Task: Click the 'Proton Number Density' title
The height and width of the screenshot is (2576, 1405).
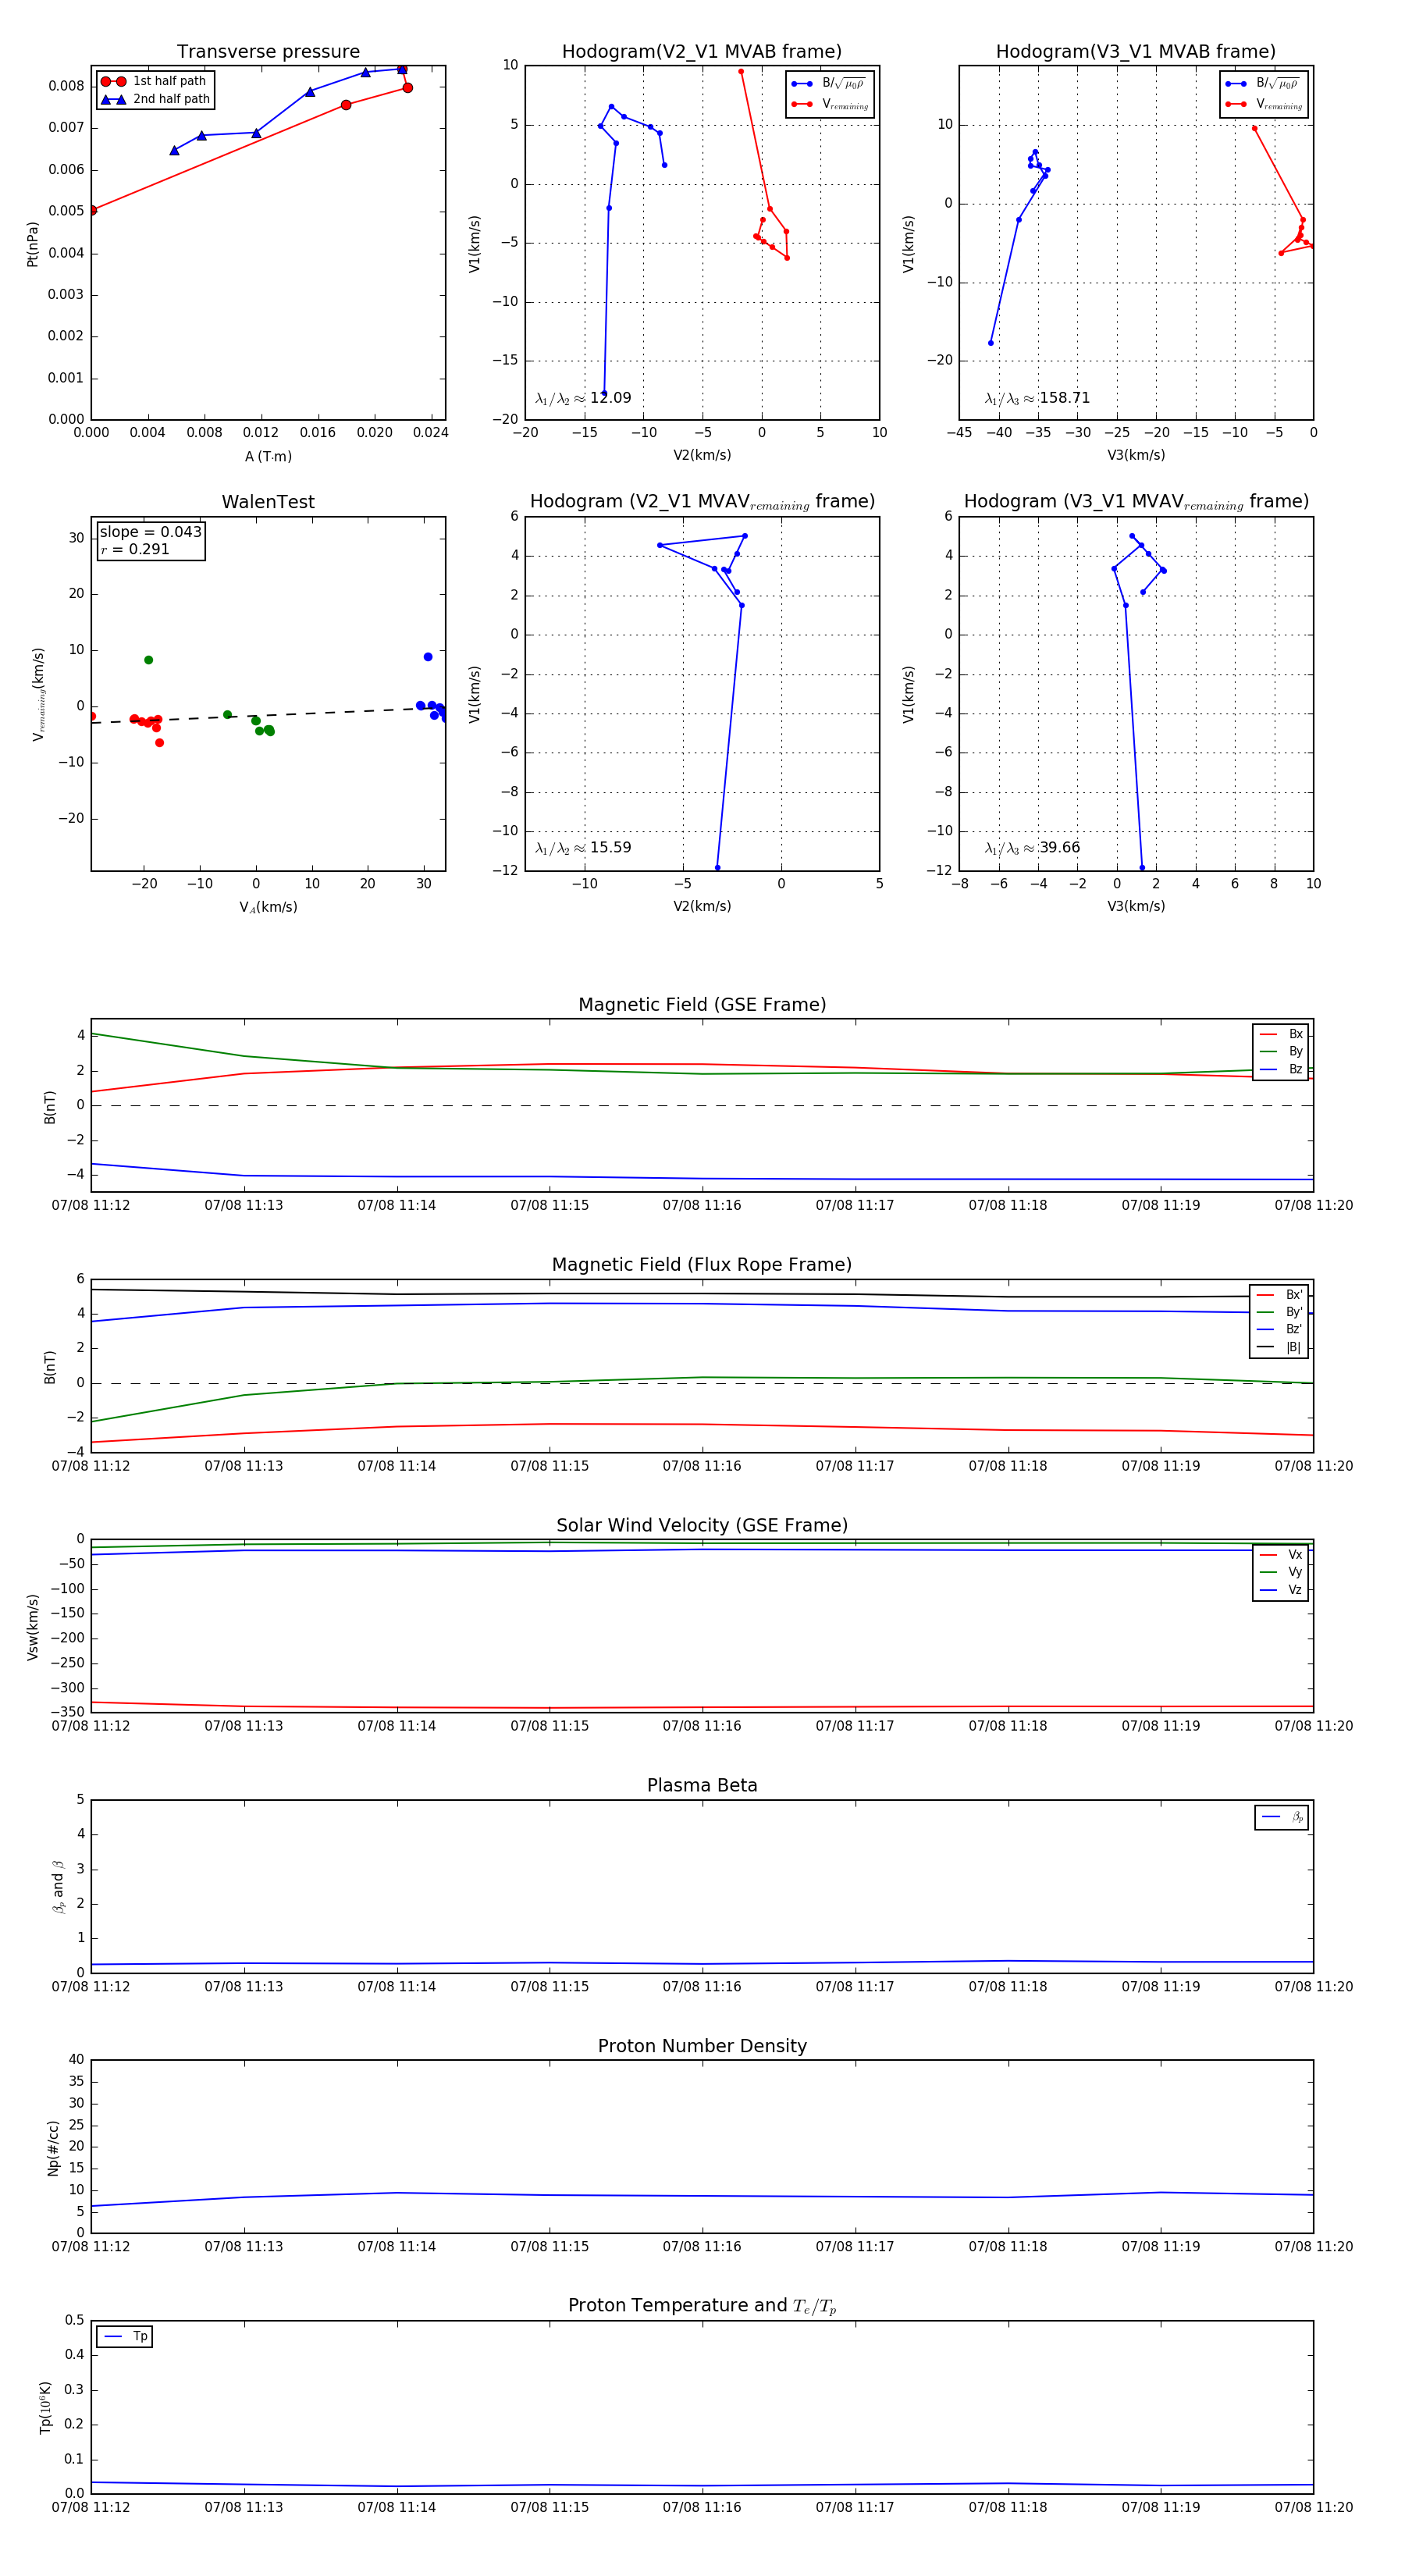Action: pos(702,2046)
